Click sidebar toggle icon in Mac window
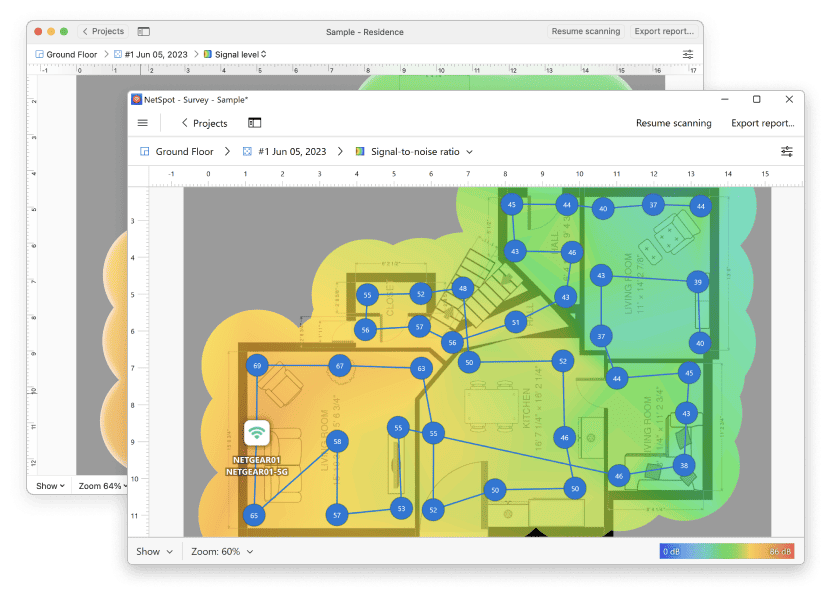Viewport: 830px width, 597px height. click(x=144, y=32)
